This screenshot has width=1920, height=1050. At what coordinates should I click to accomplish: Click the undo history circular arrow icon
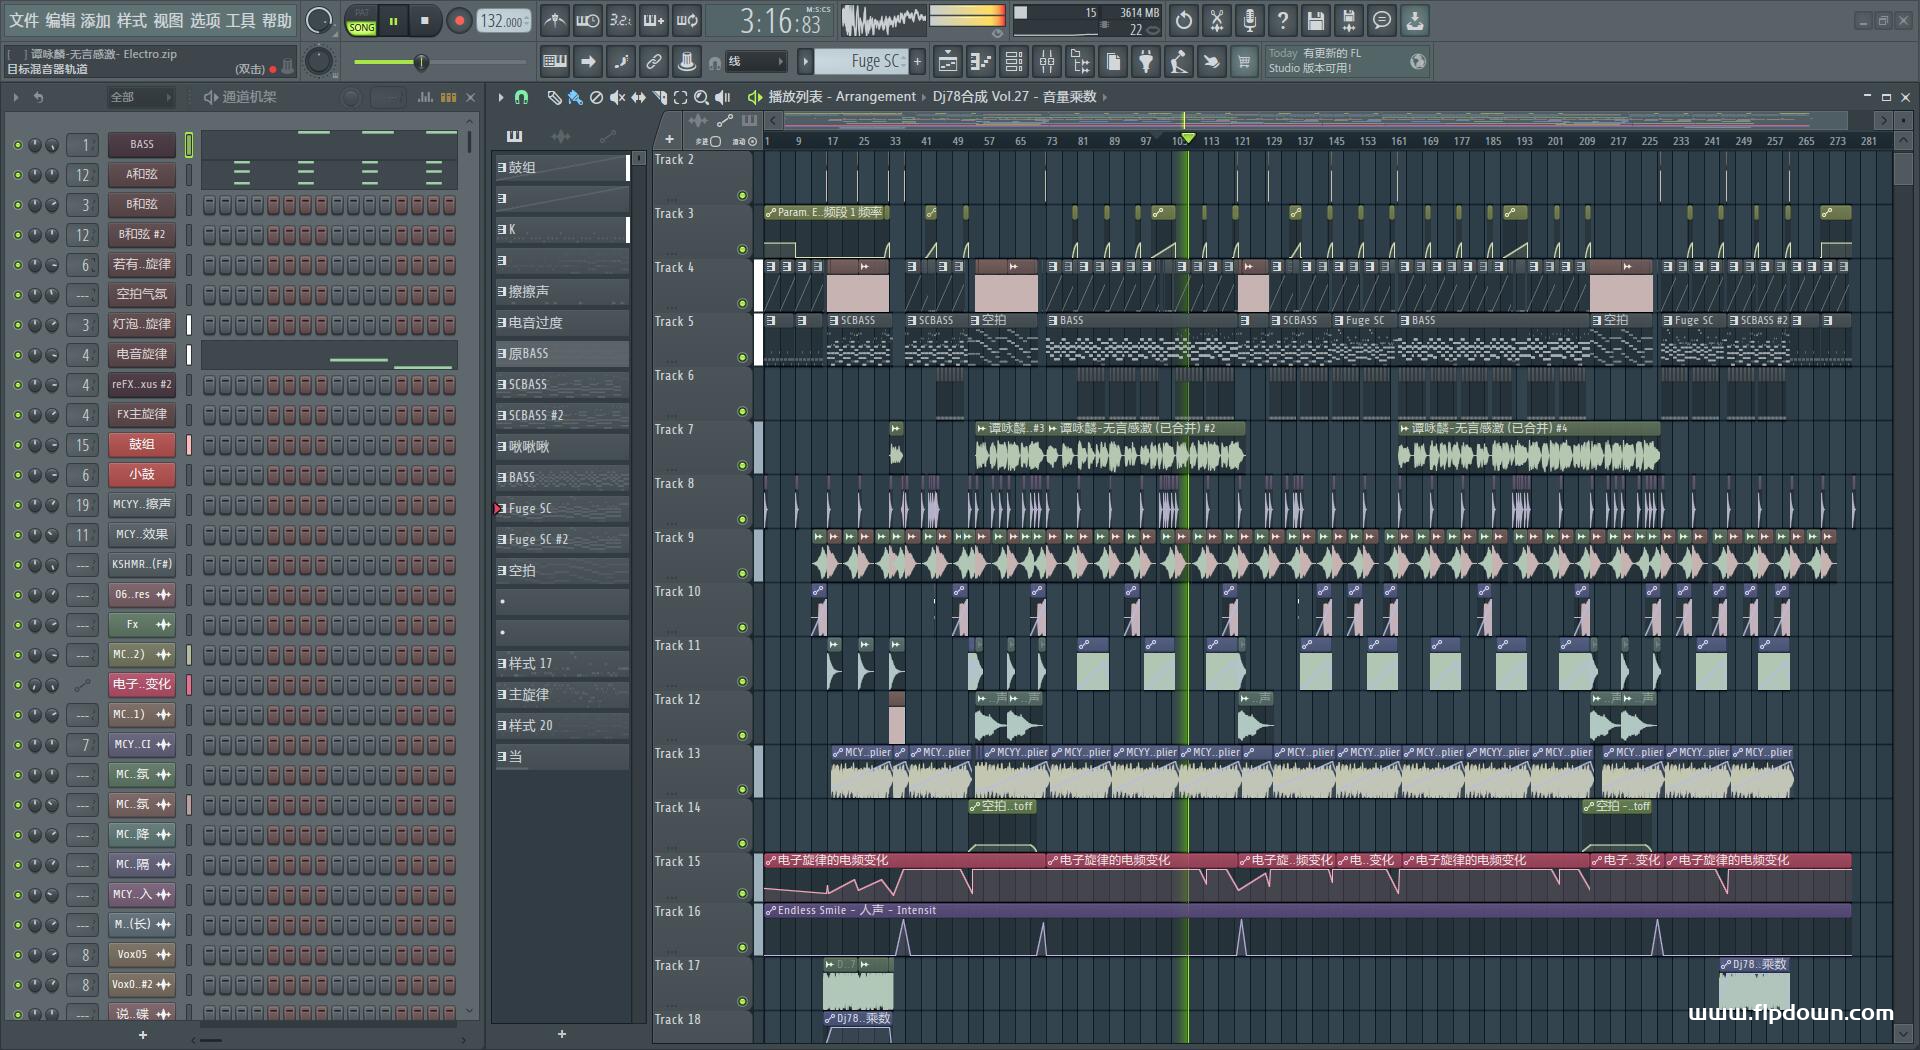(x=1184, y=20)
